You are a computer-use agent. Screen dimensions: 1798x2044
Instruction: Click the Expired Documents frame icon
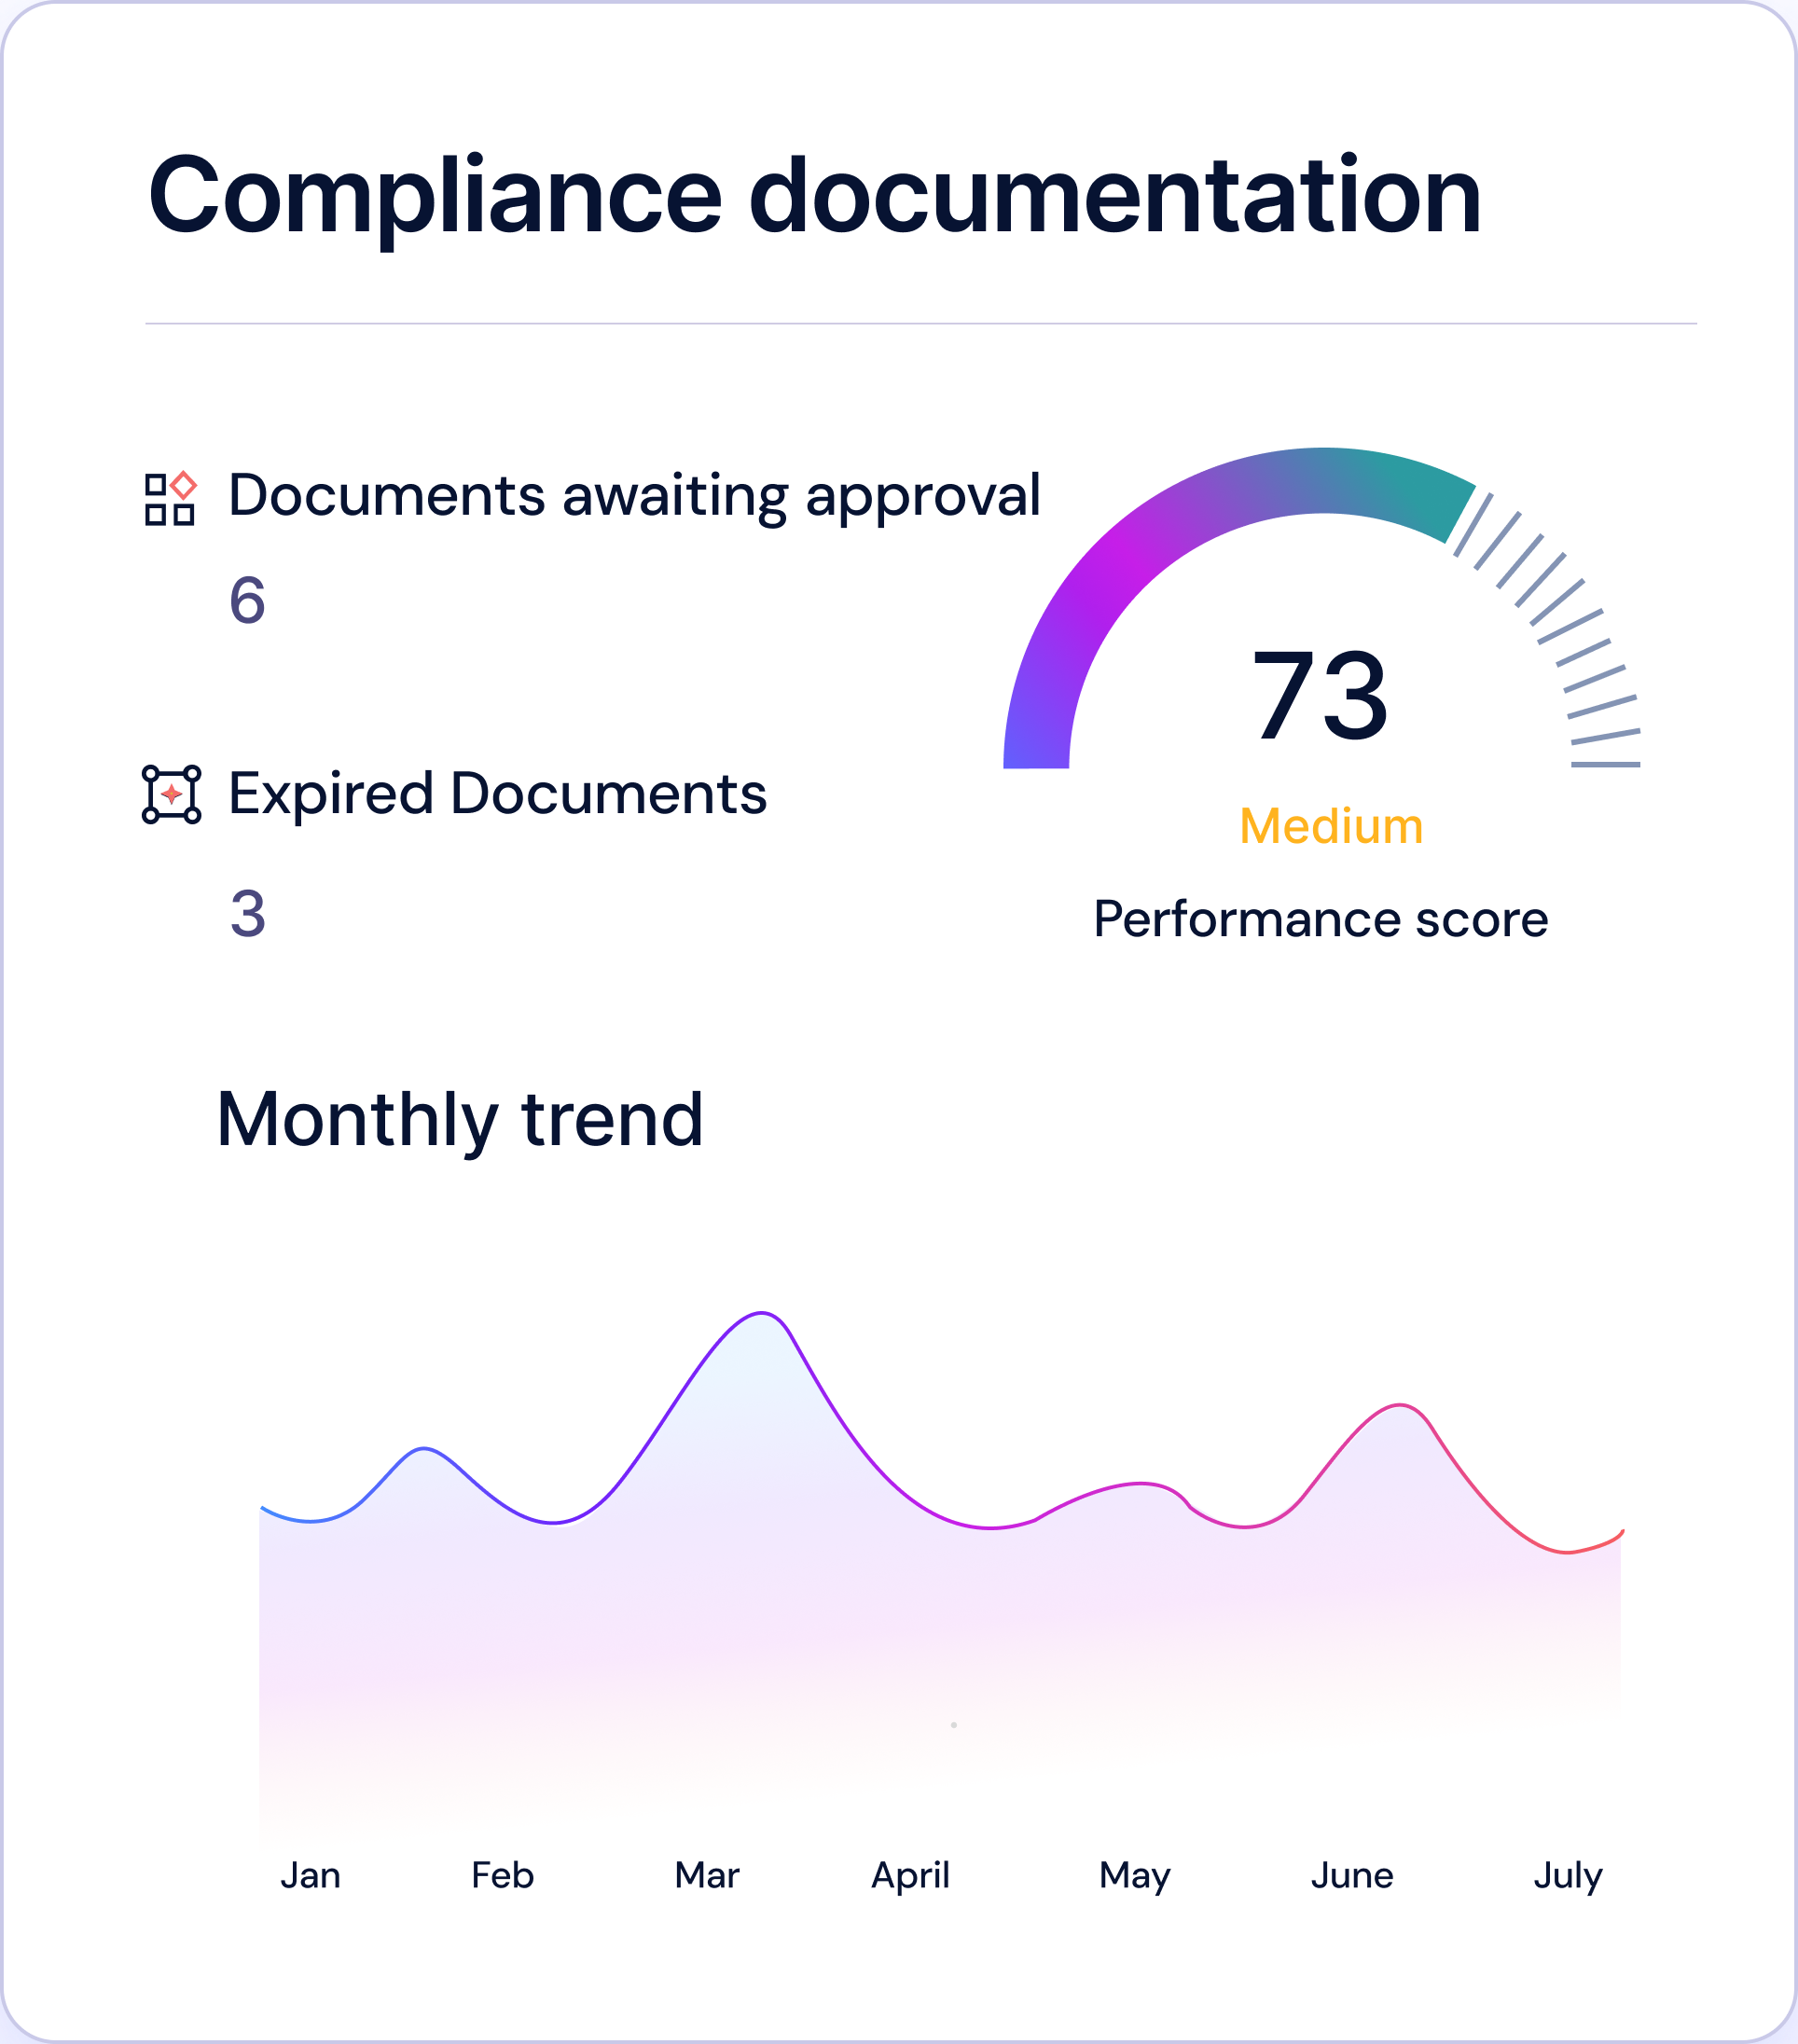171,794
